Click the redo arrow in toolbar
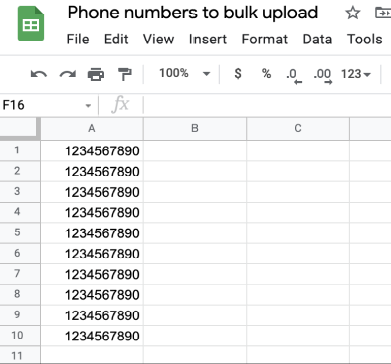Image resolution: width=391 pixels, height=364 pixels. [x=68, y=74]
